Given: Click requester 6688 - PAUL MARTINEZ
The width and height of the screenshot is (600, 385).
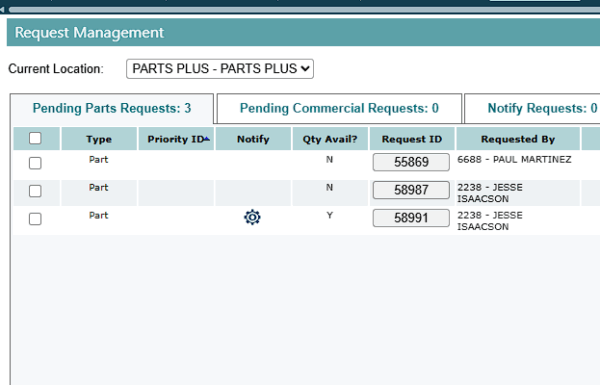Looking at the screenshot, I should pos(514,160).
